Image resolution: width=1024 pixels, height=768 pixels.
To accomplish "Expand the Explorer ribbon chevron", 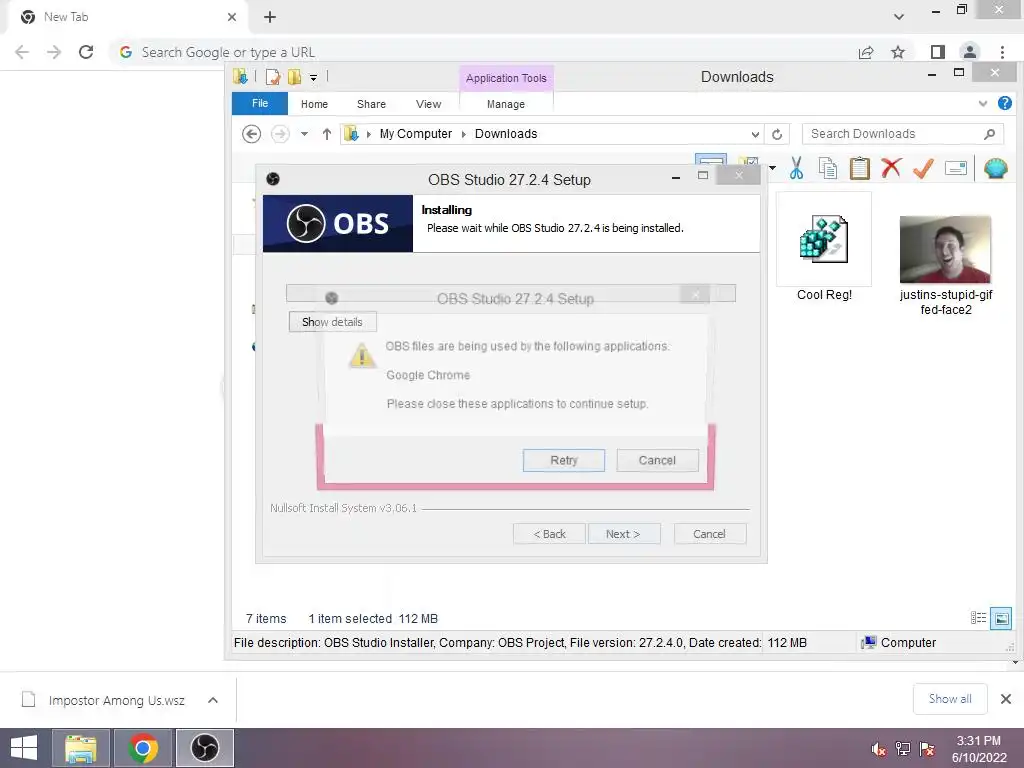I will pyautogui.click(x=982, y=104).
